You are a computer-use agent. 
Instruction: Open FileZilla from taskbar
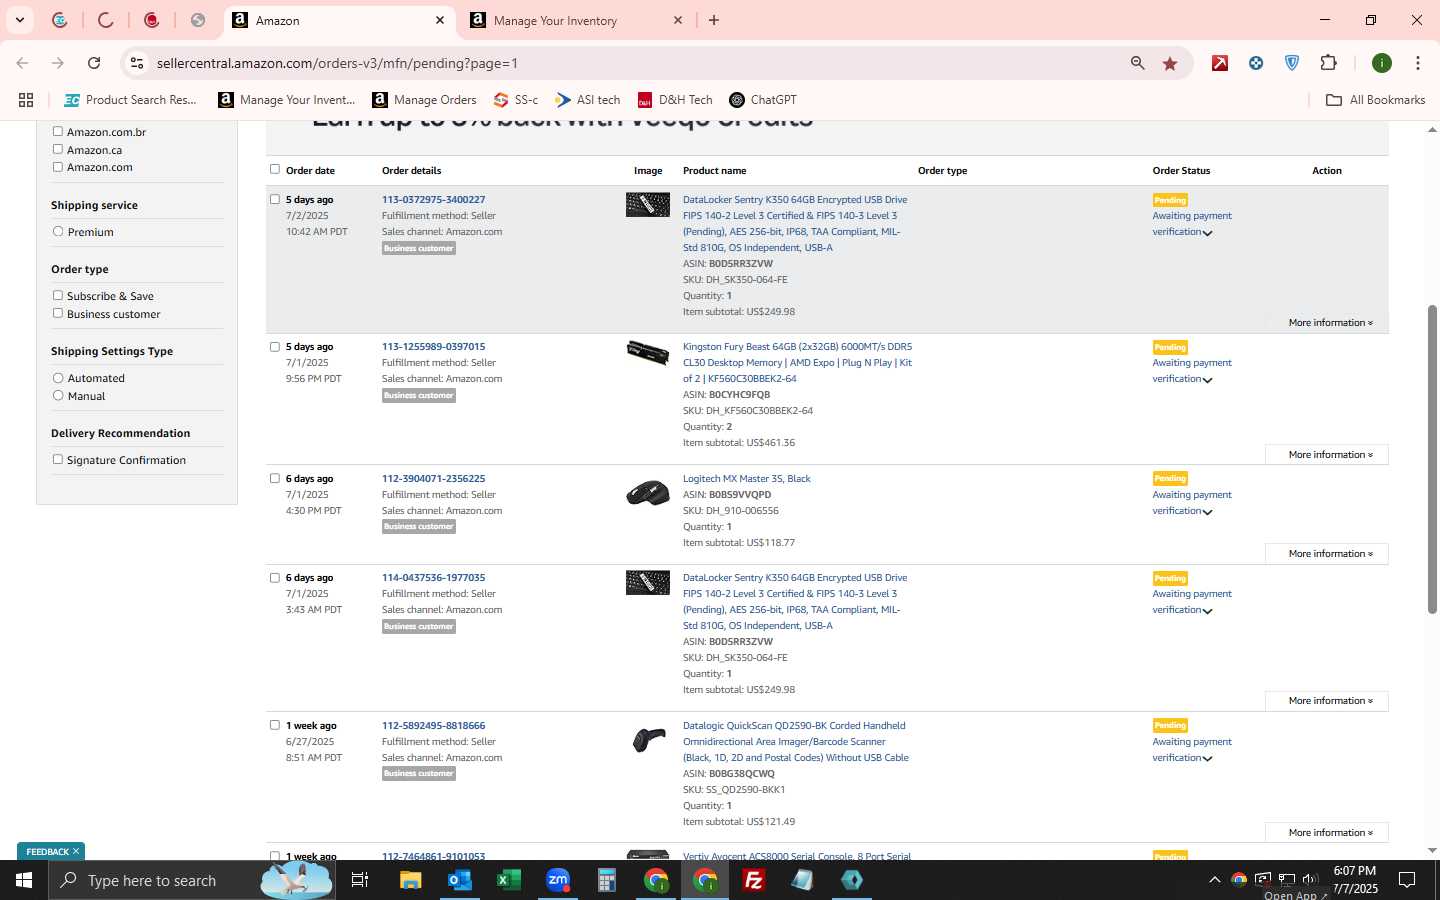pos(754,880)
